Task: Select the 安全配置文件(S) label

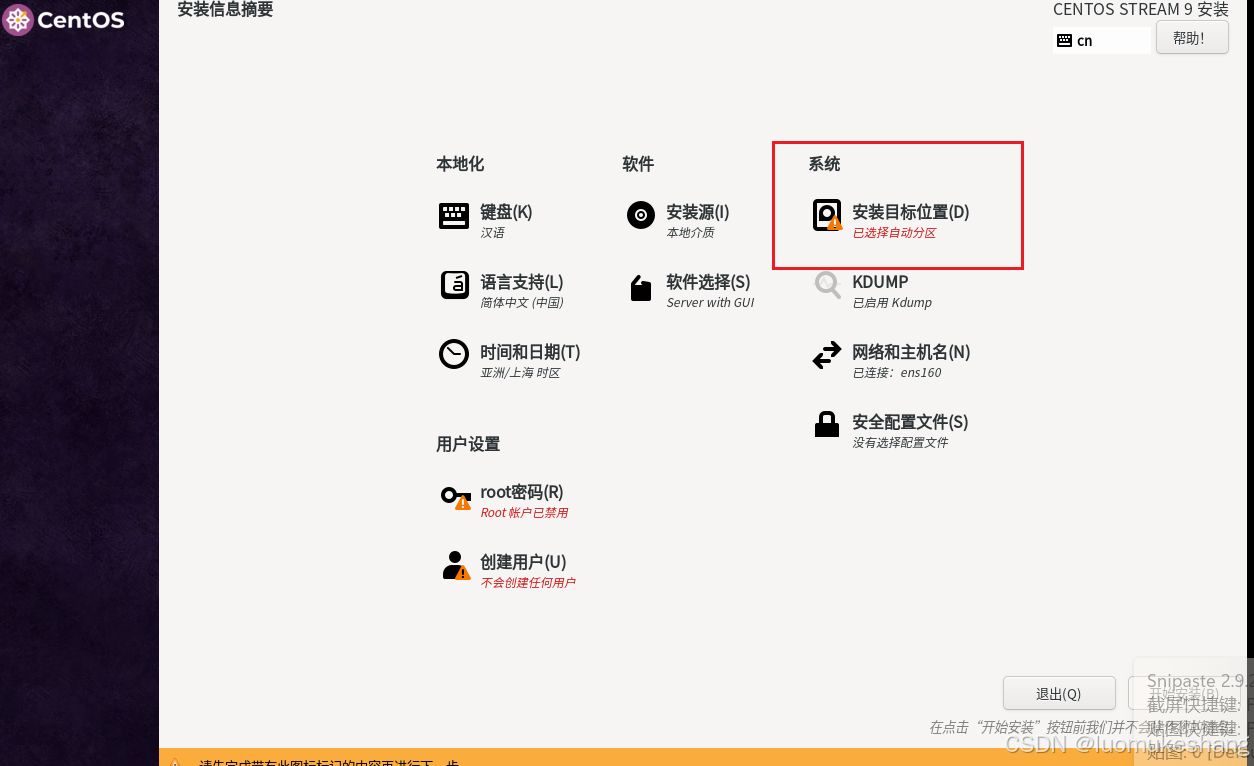Action: click(x=910, y=422)
